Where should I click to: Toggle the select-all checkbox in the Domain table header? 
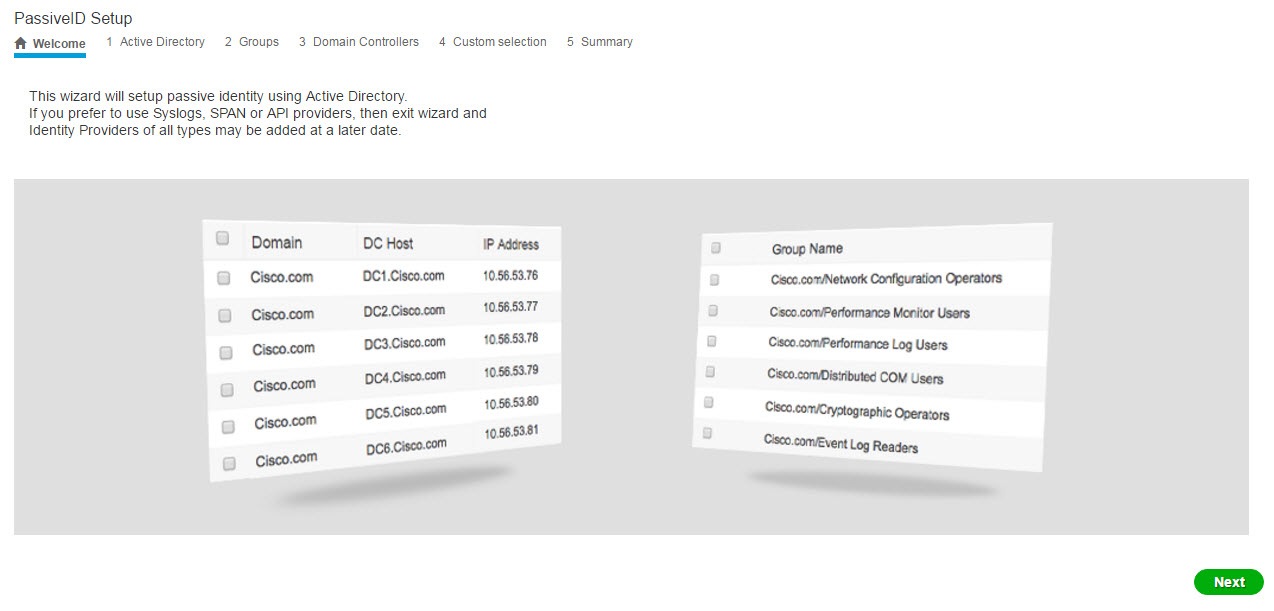click(222, 238)
